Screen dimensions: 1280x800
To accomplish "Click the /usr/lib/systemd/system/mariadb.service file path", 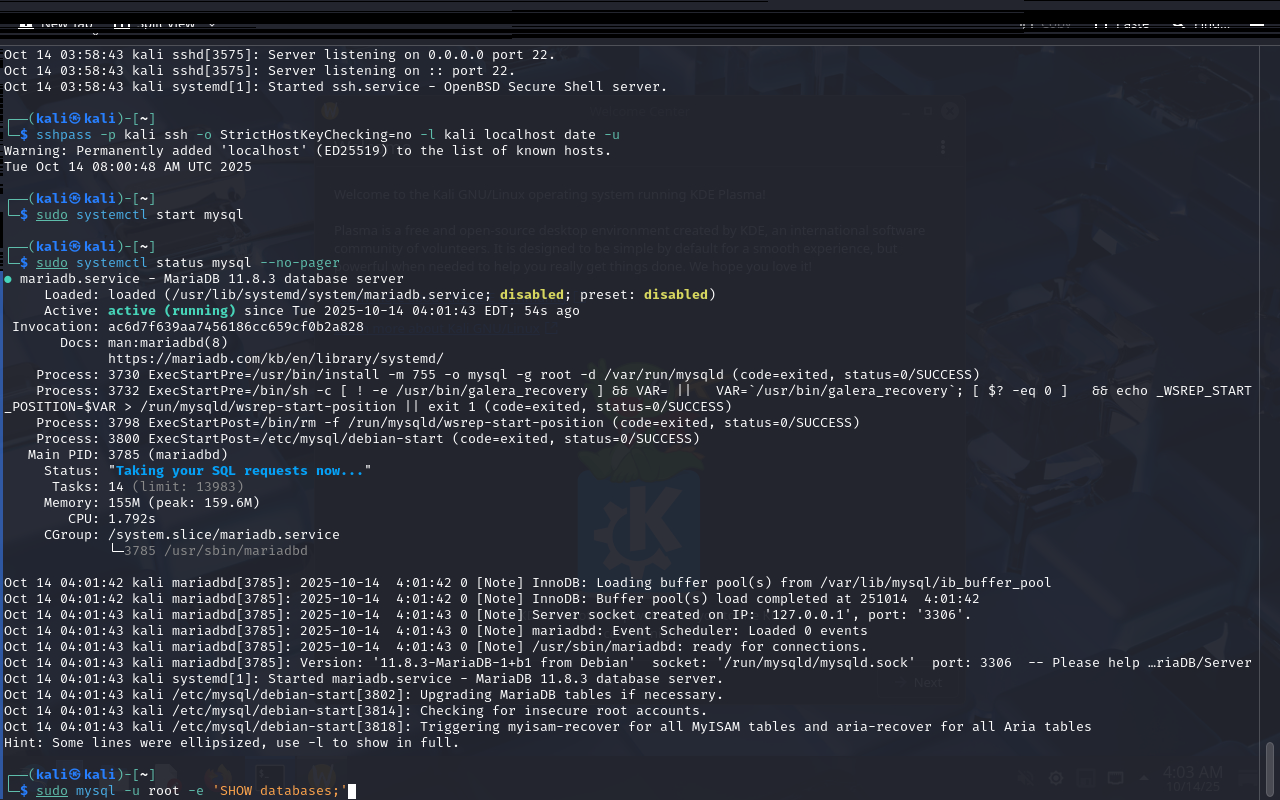I will click(328, 295).
